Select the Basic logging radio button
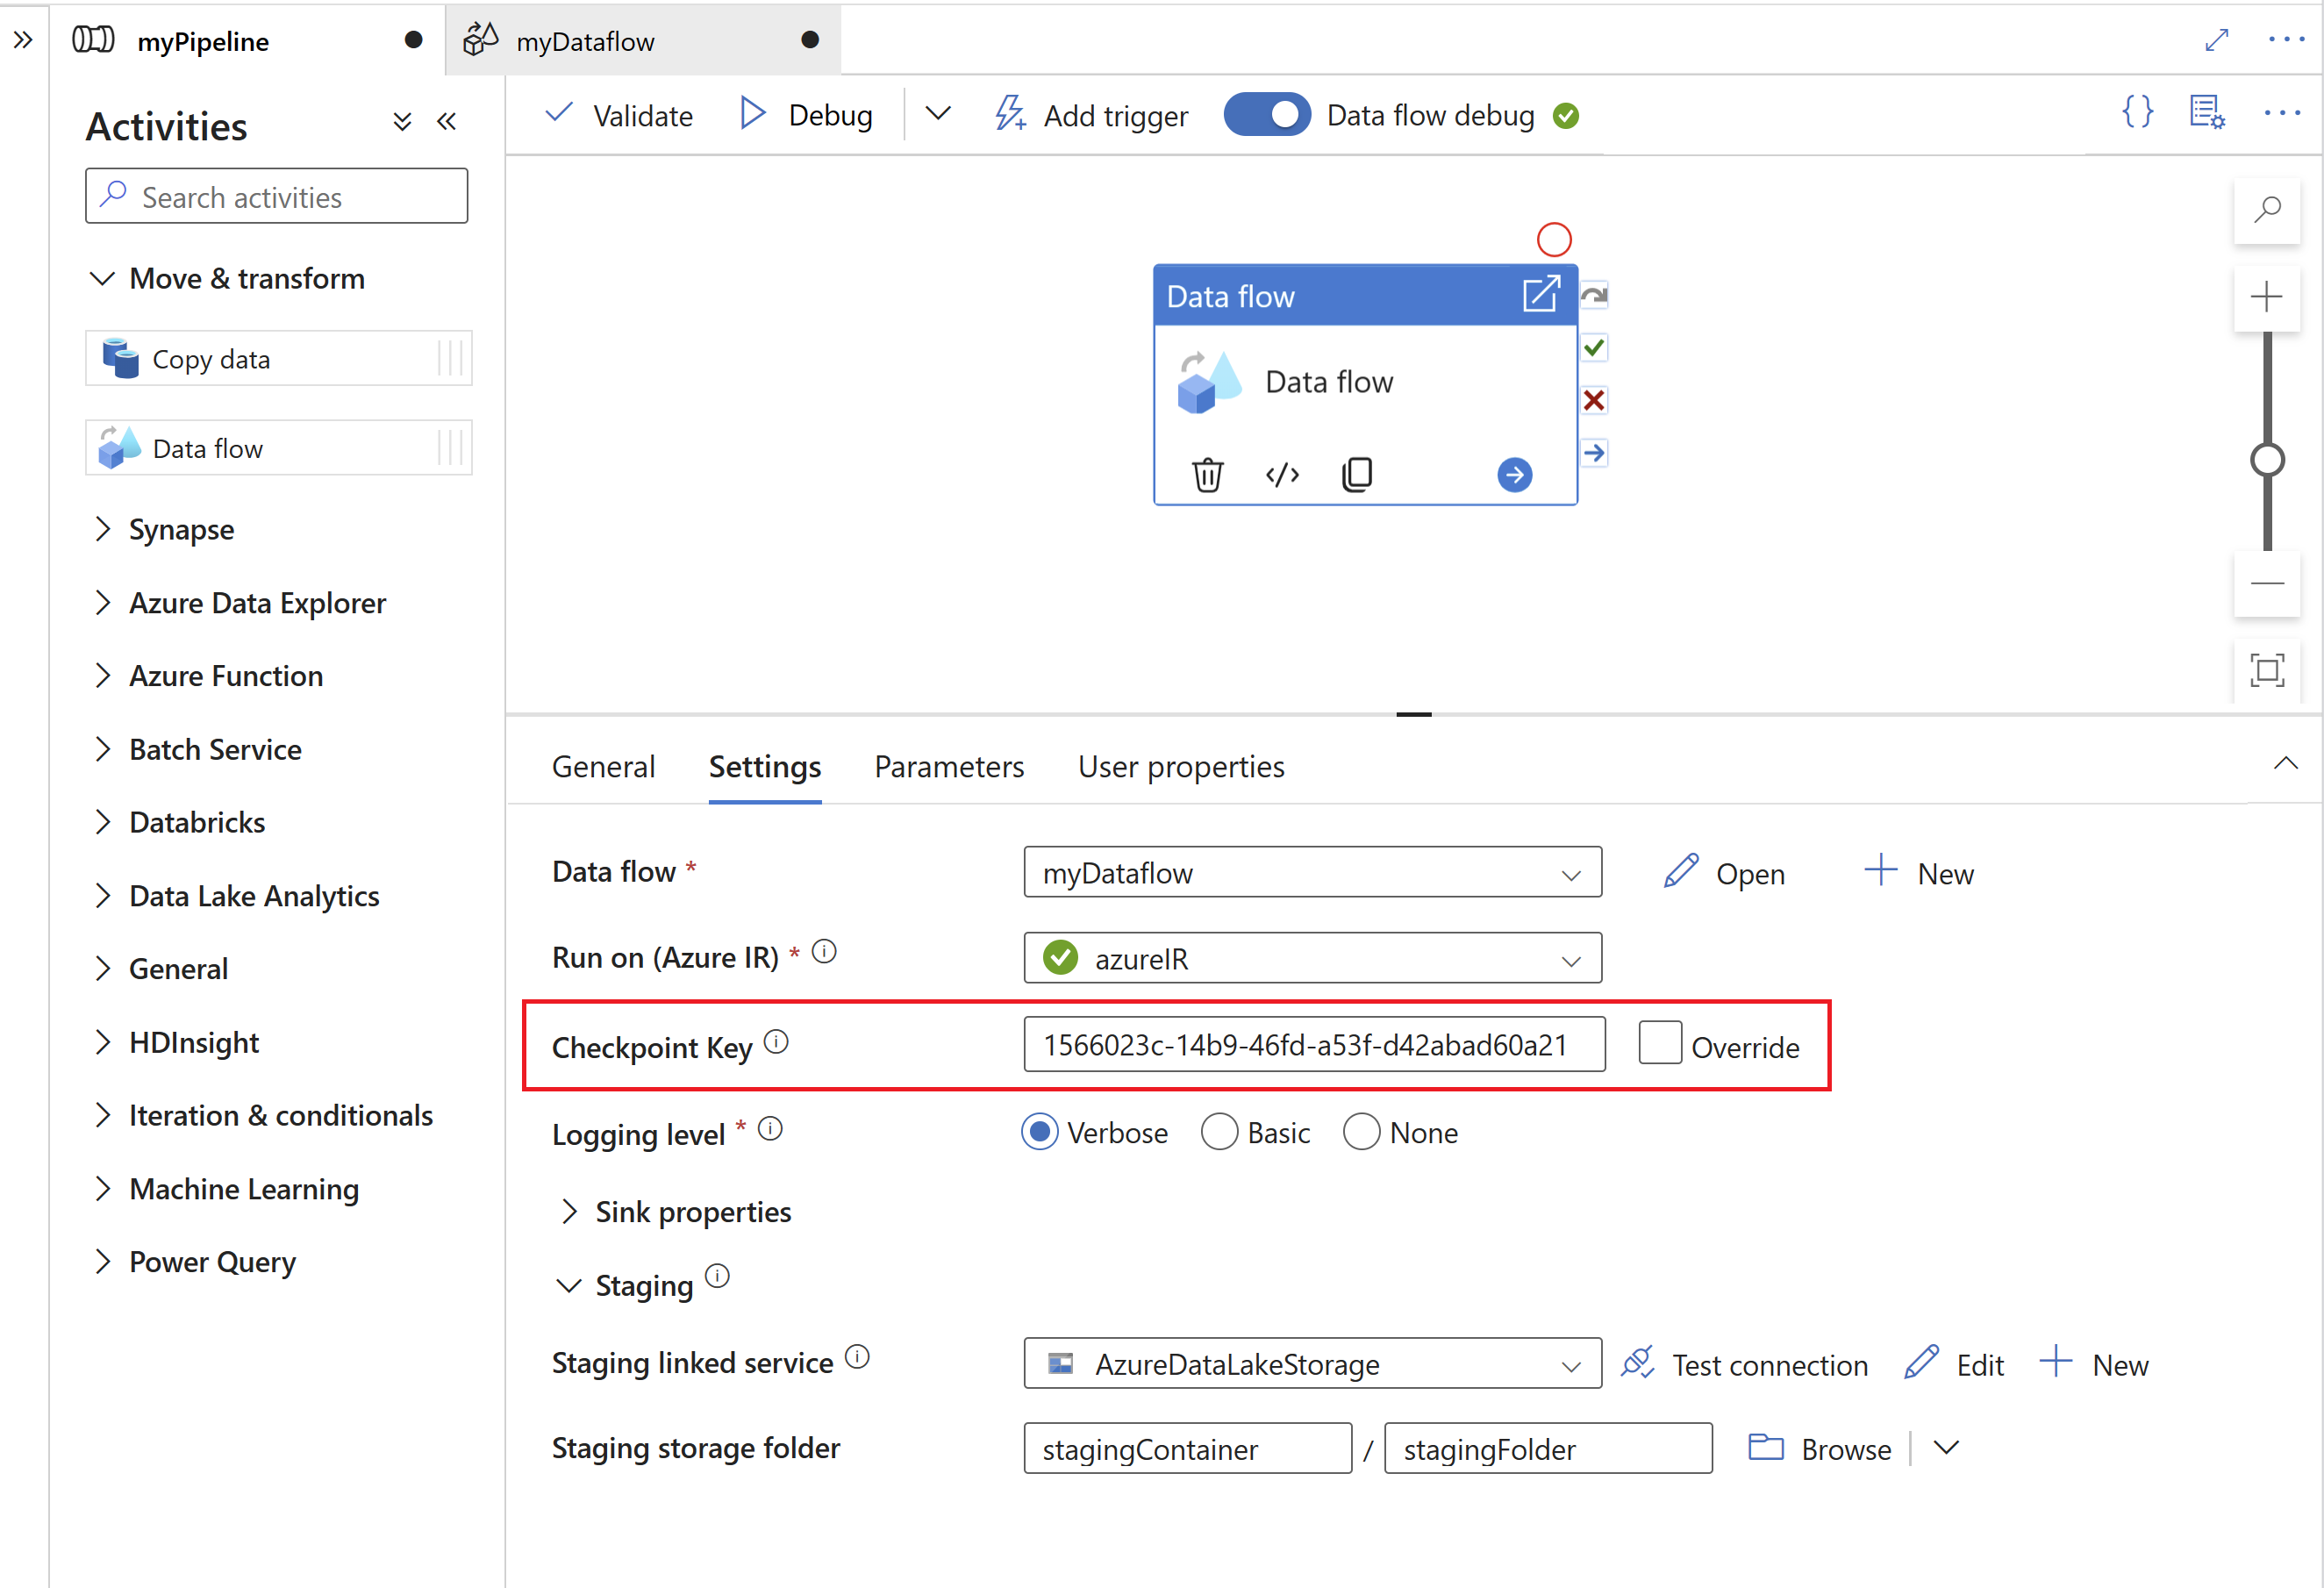This screenshot has width=2324, height=1588. 1224,1133
